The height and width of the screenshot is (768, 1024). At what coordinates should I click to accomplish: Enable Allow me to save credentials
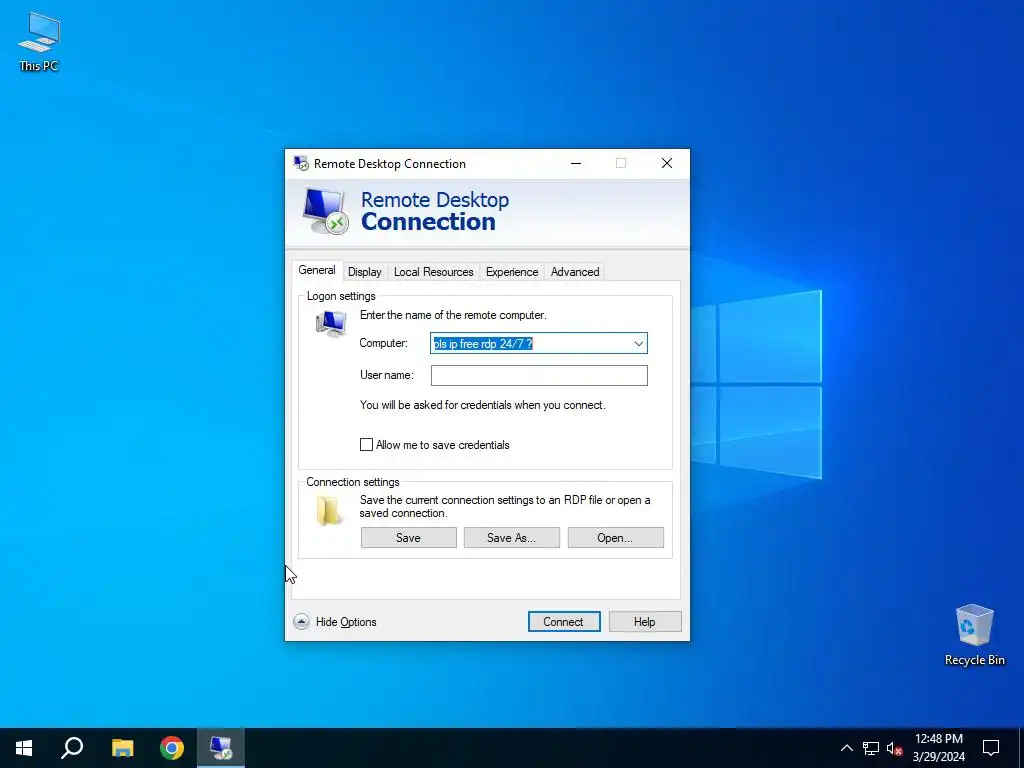[366, 445]
